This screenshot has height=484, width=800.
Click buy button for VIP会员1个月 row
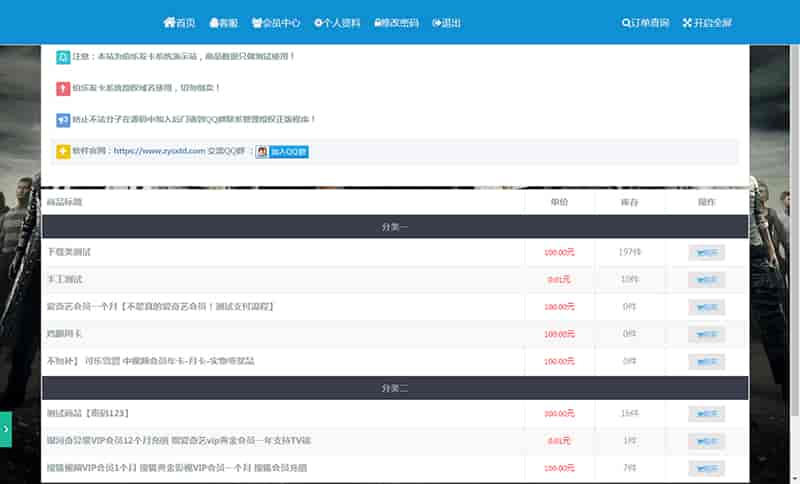(x=707, y=468)
